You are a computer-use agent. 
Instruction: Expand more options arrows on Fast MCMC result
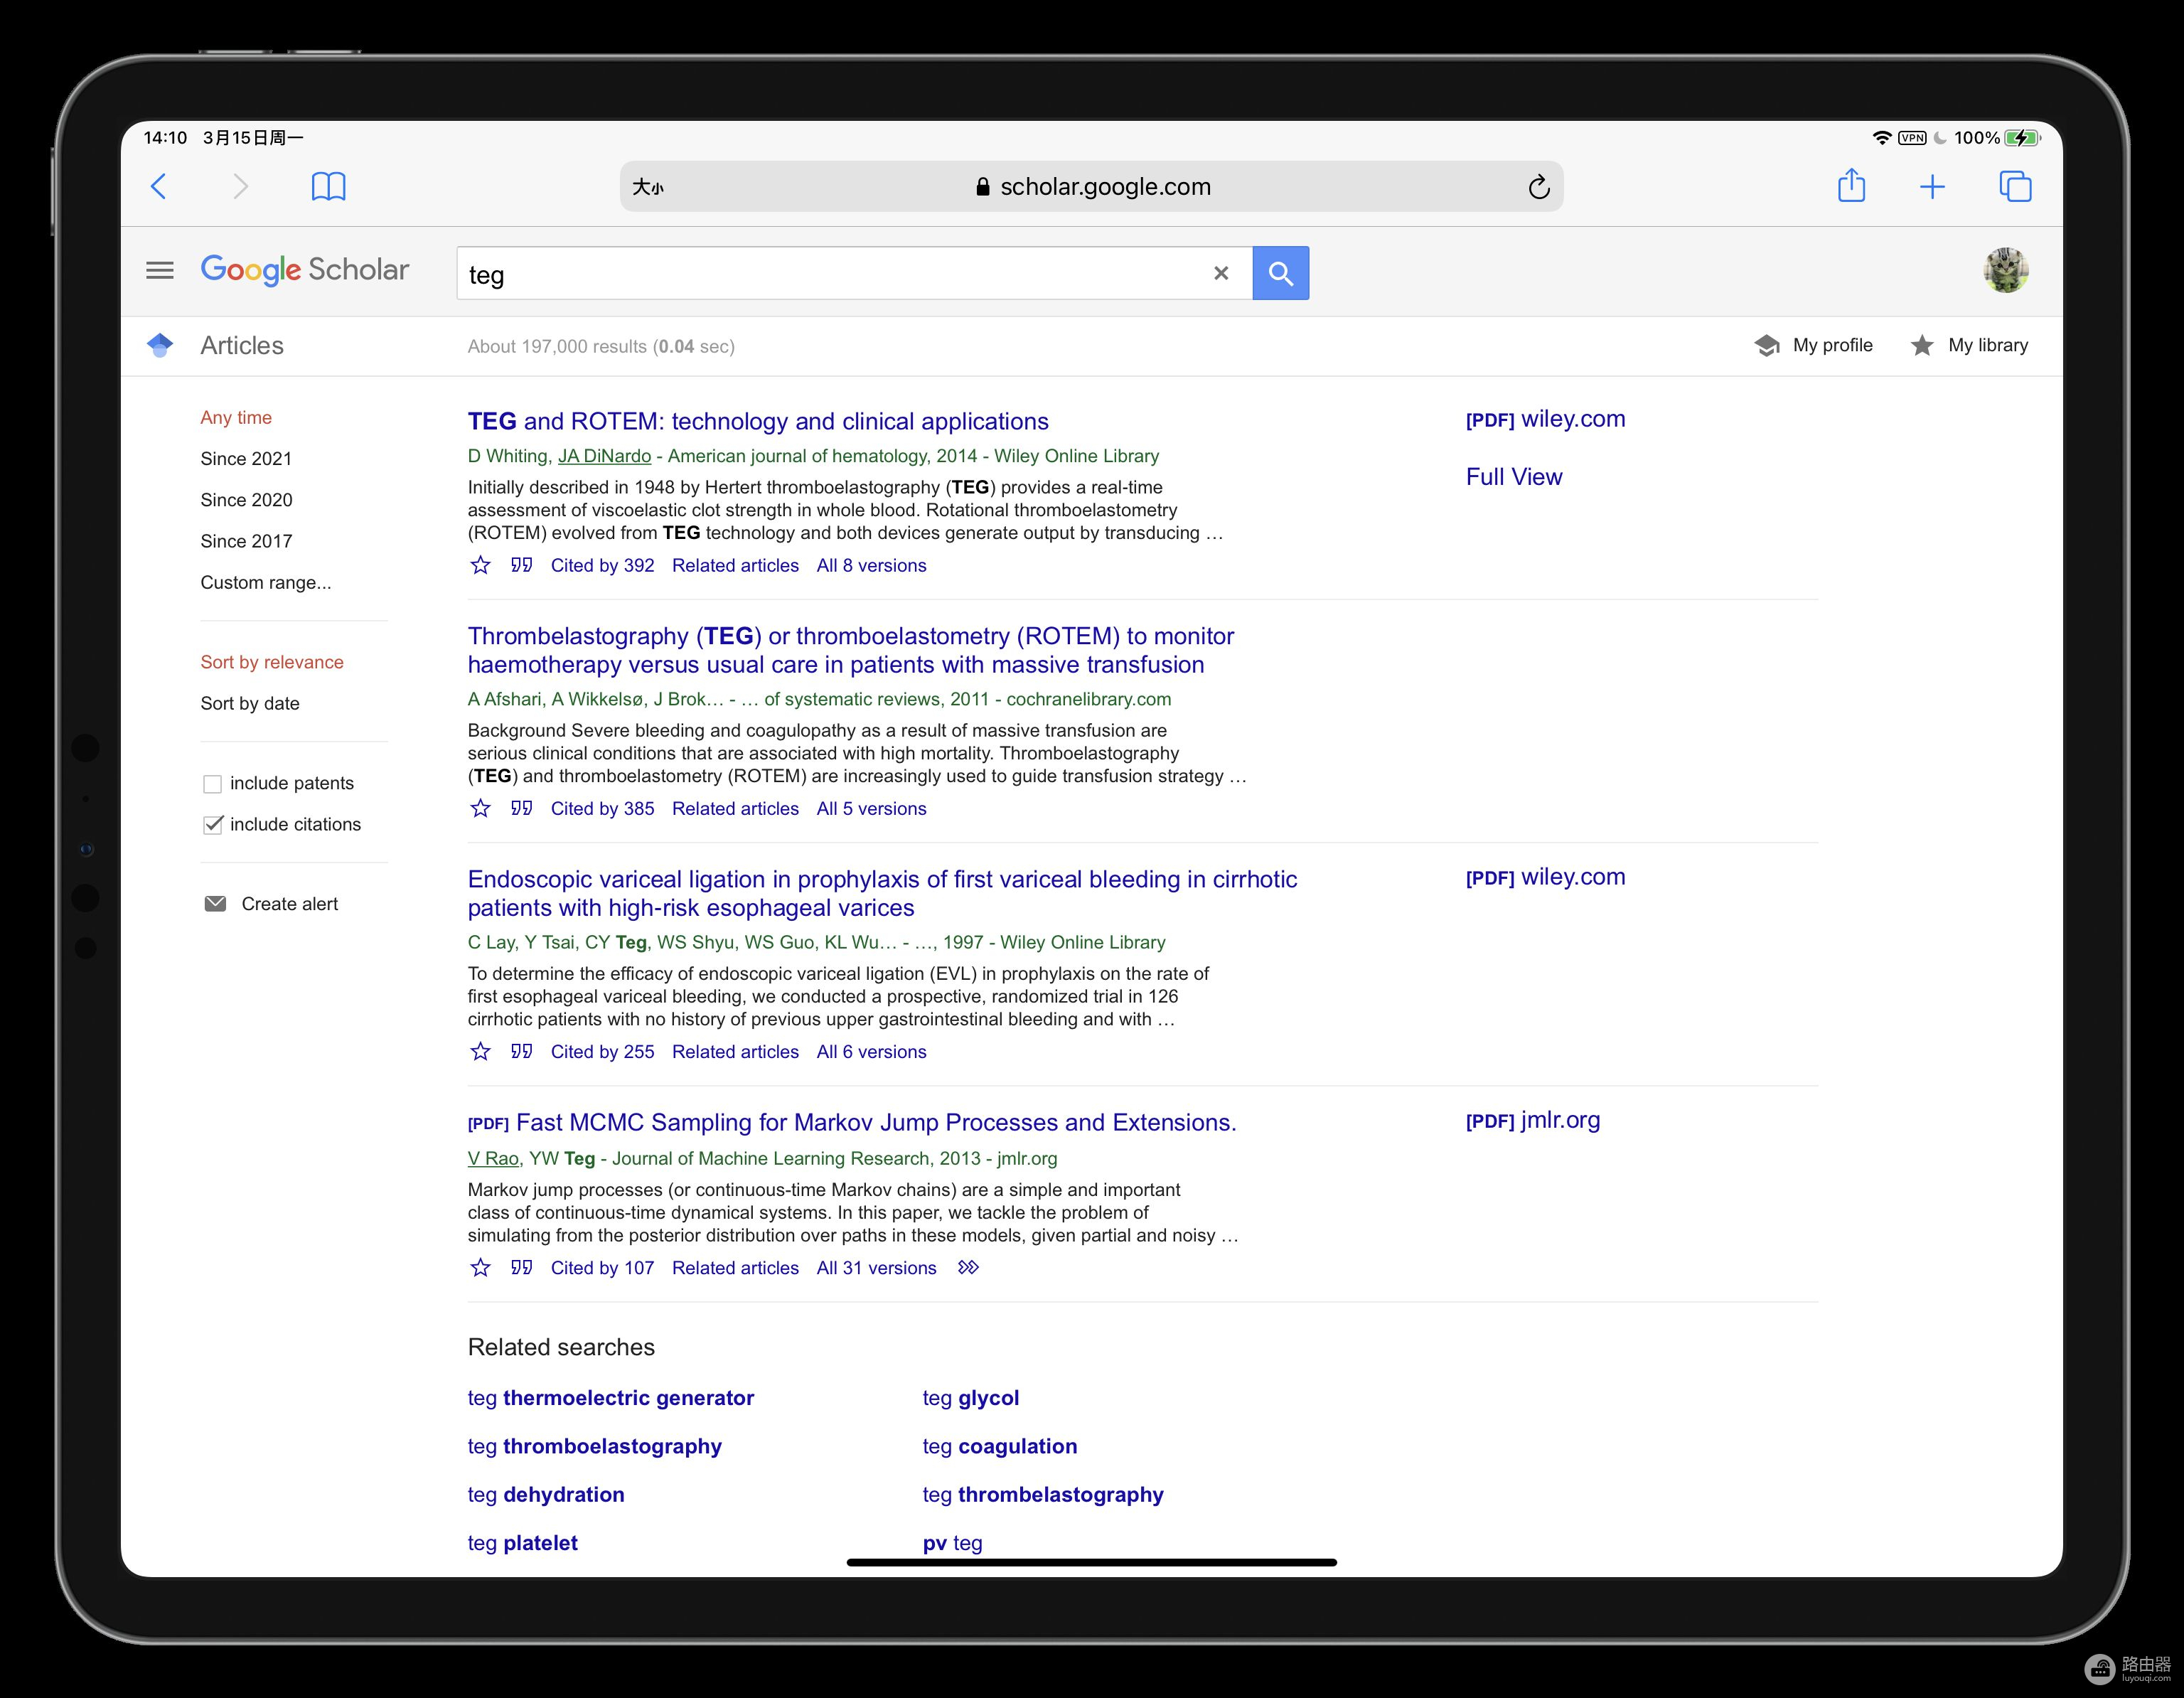pos(968,1267)
